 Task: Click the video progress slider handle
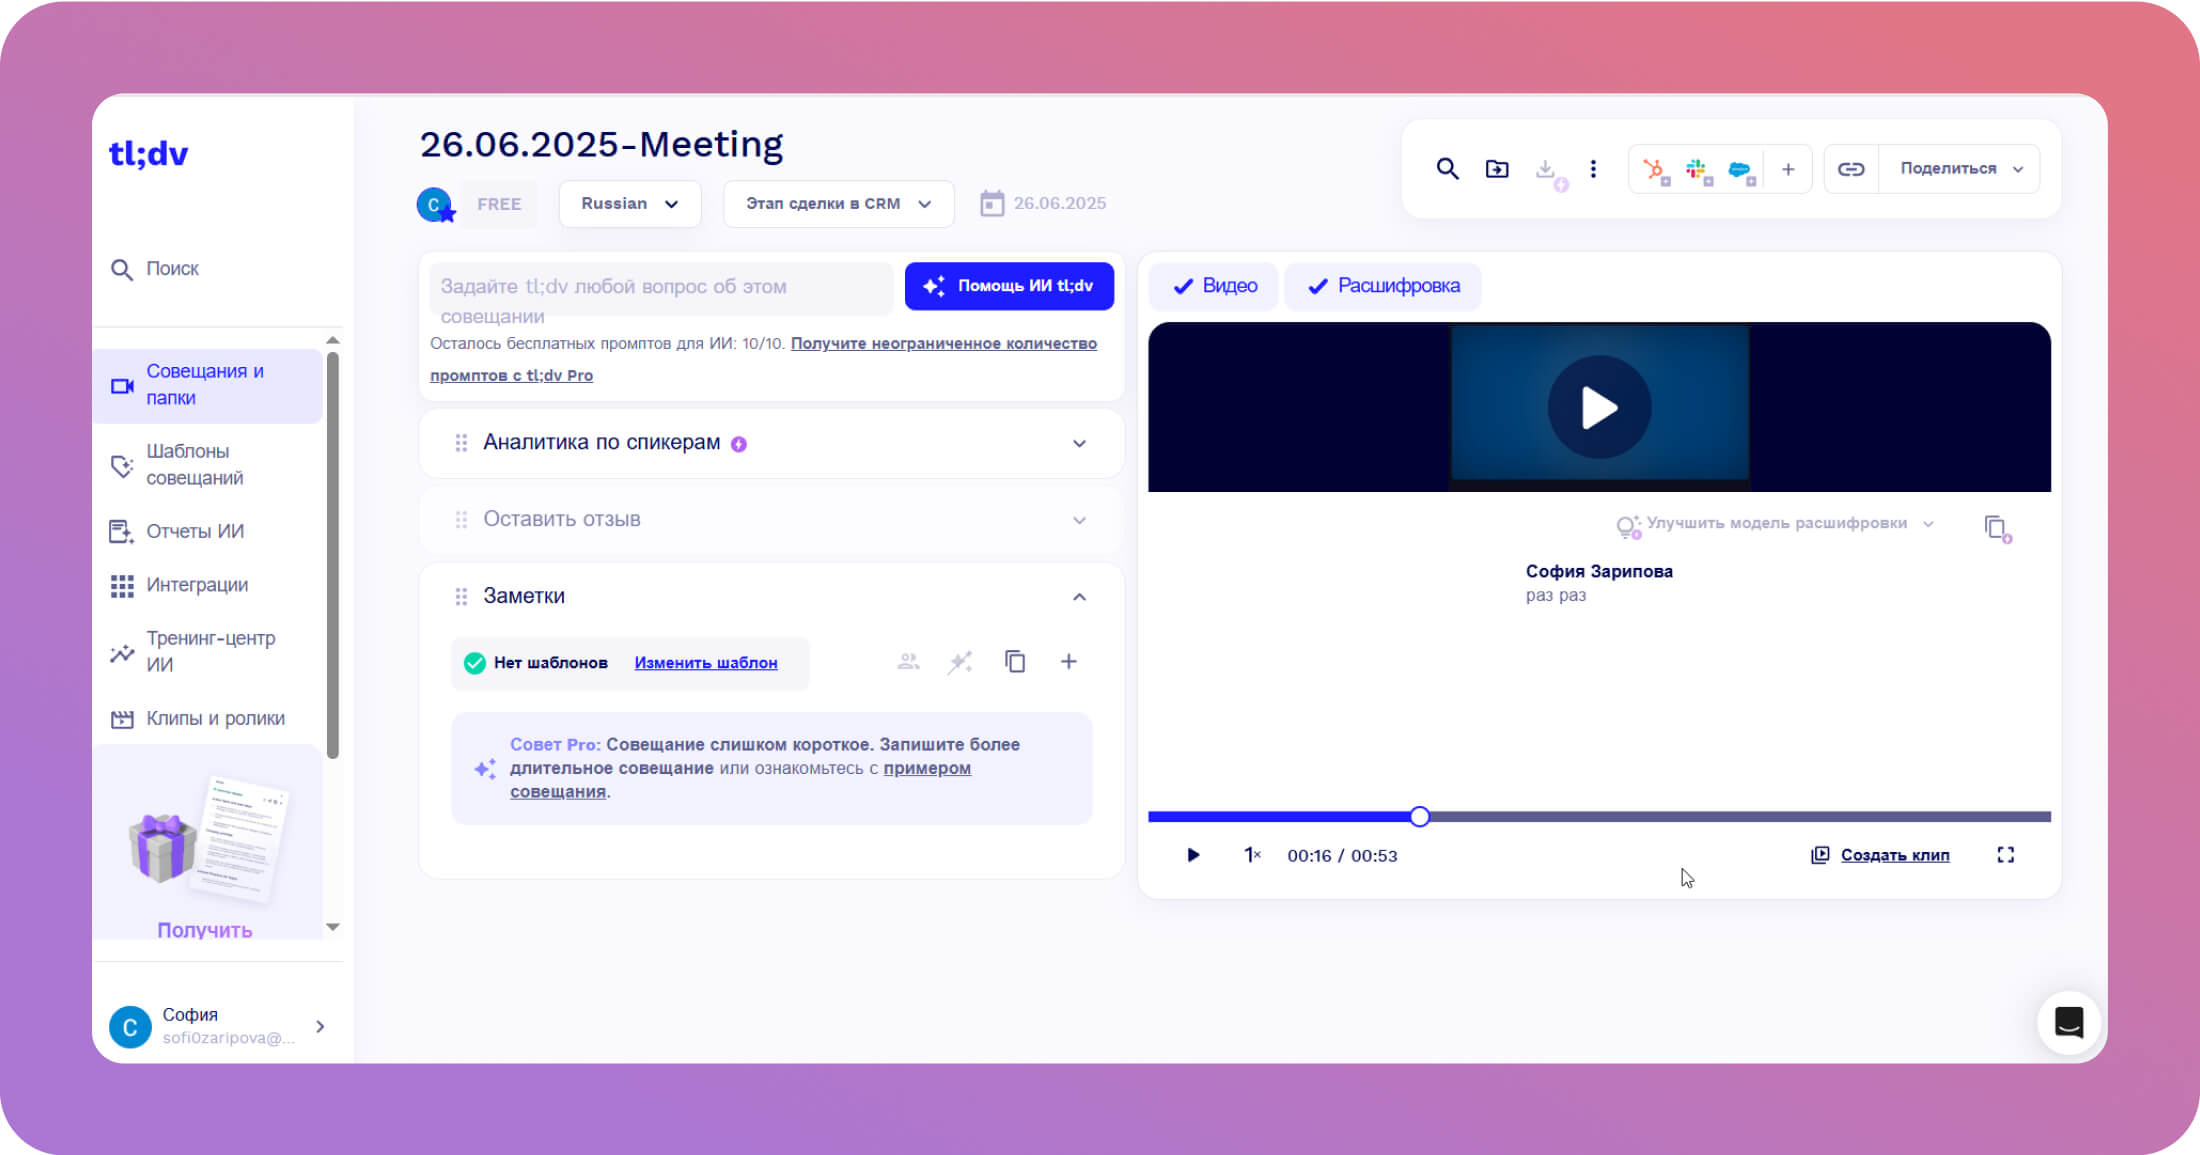[1420, 817]
